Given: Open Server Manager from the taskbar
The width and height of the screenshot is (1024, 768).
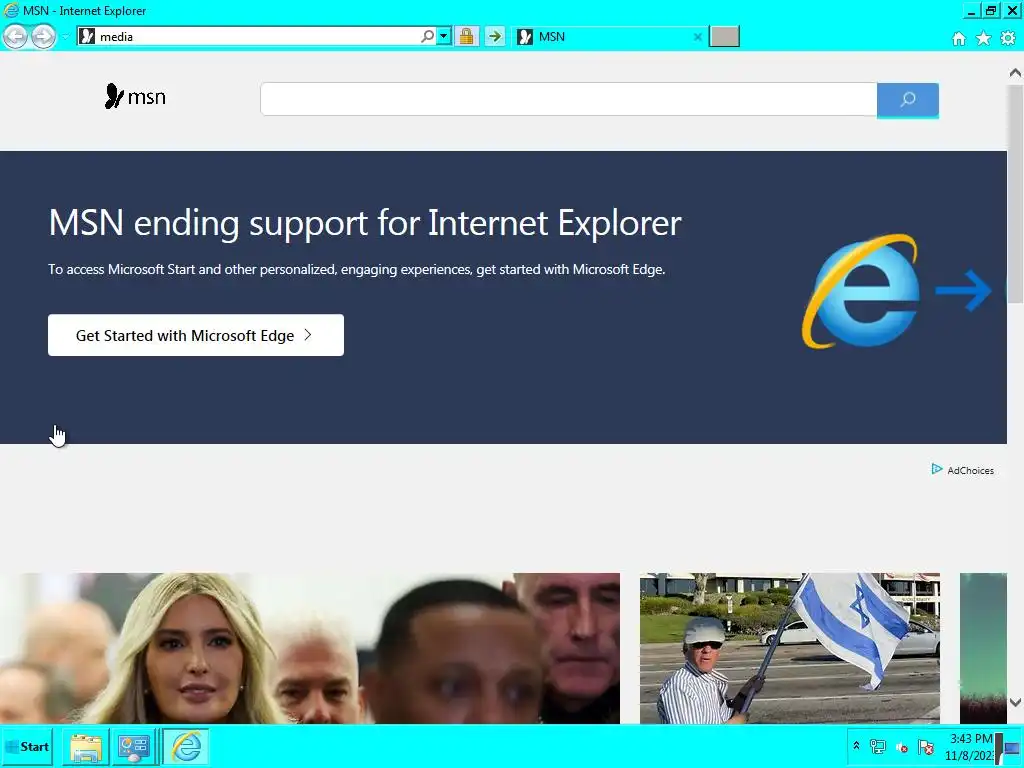Looking at the screenshot, I should (134, 747).
